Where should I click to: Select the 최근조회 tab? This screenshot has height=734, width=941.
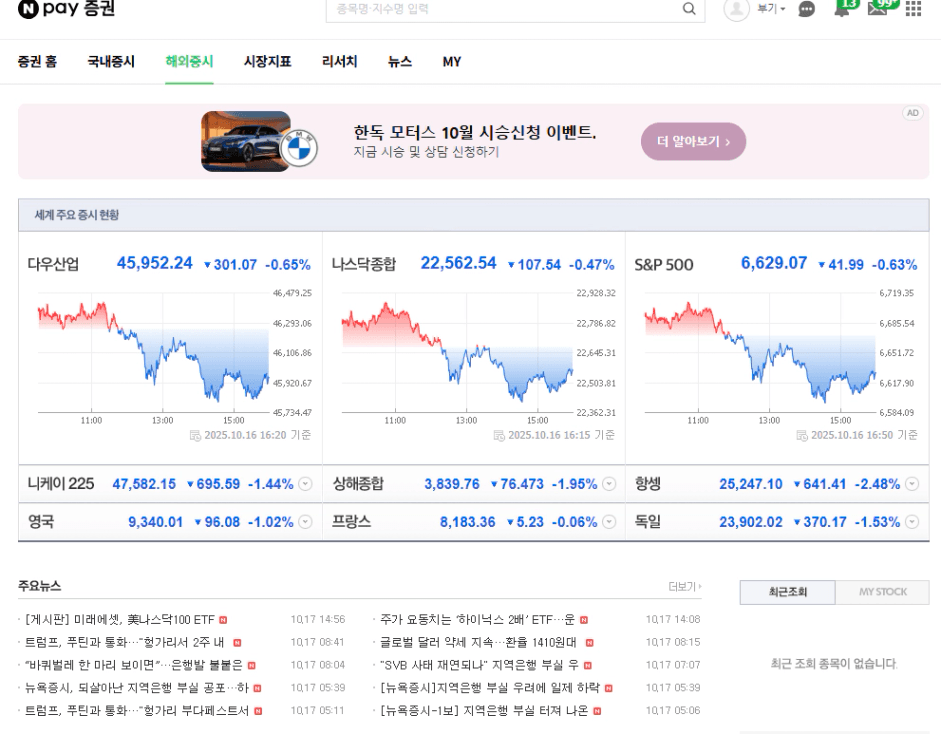pos(787,592)
